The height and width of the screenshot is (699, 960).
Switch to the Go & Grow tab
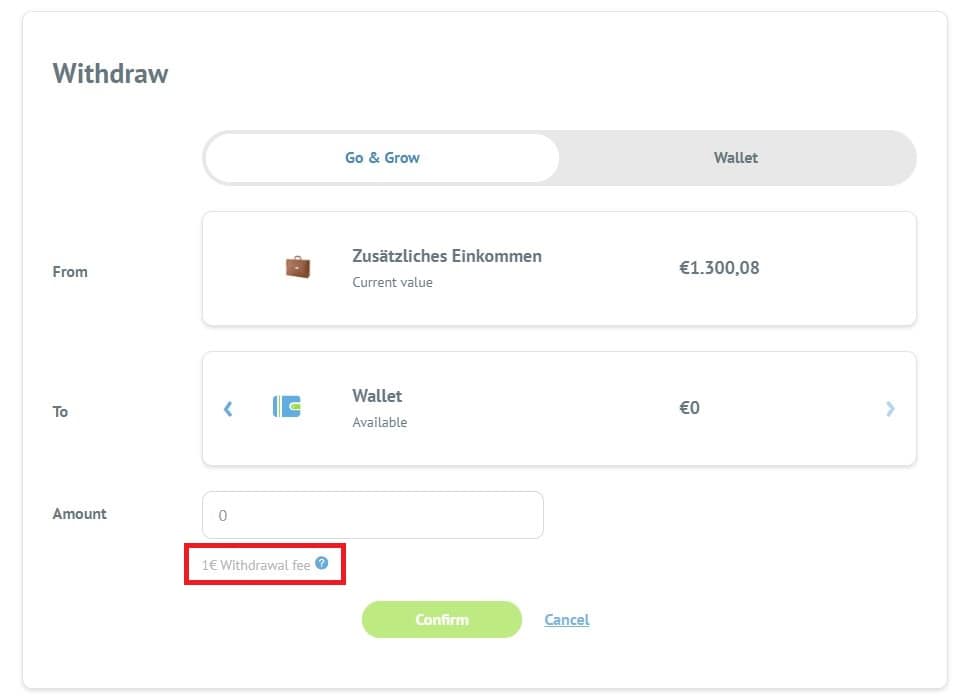click(x=382, y=158)
